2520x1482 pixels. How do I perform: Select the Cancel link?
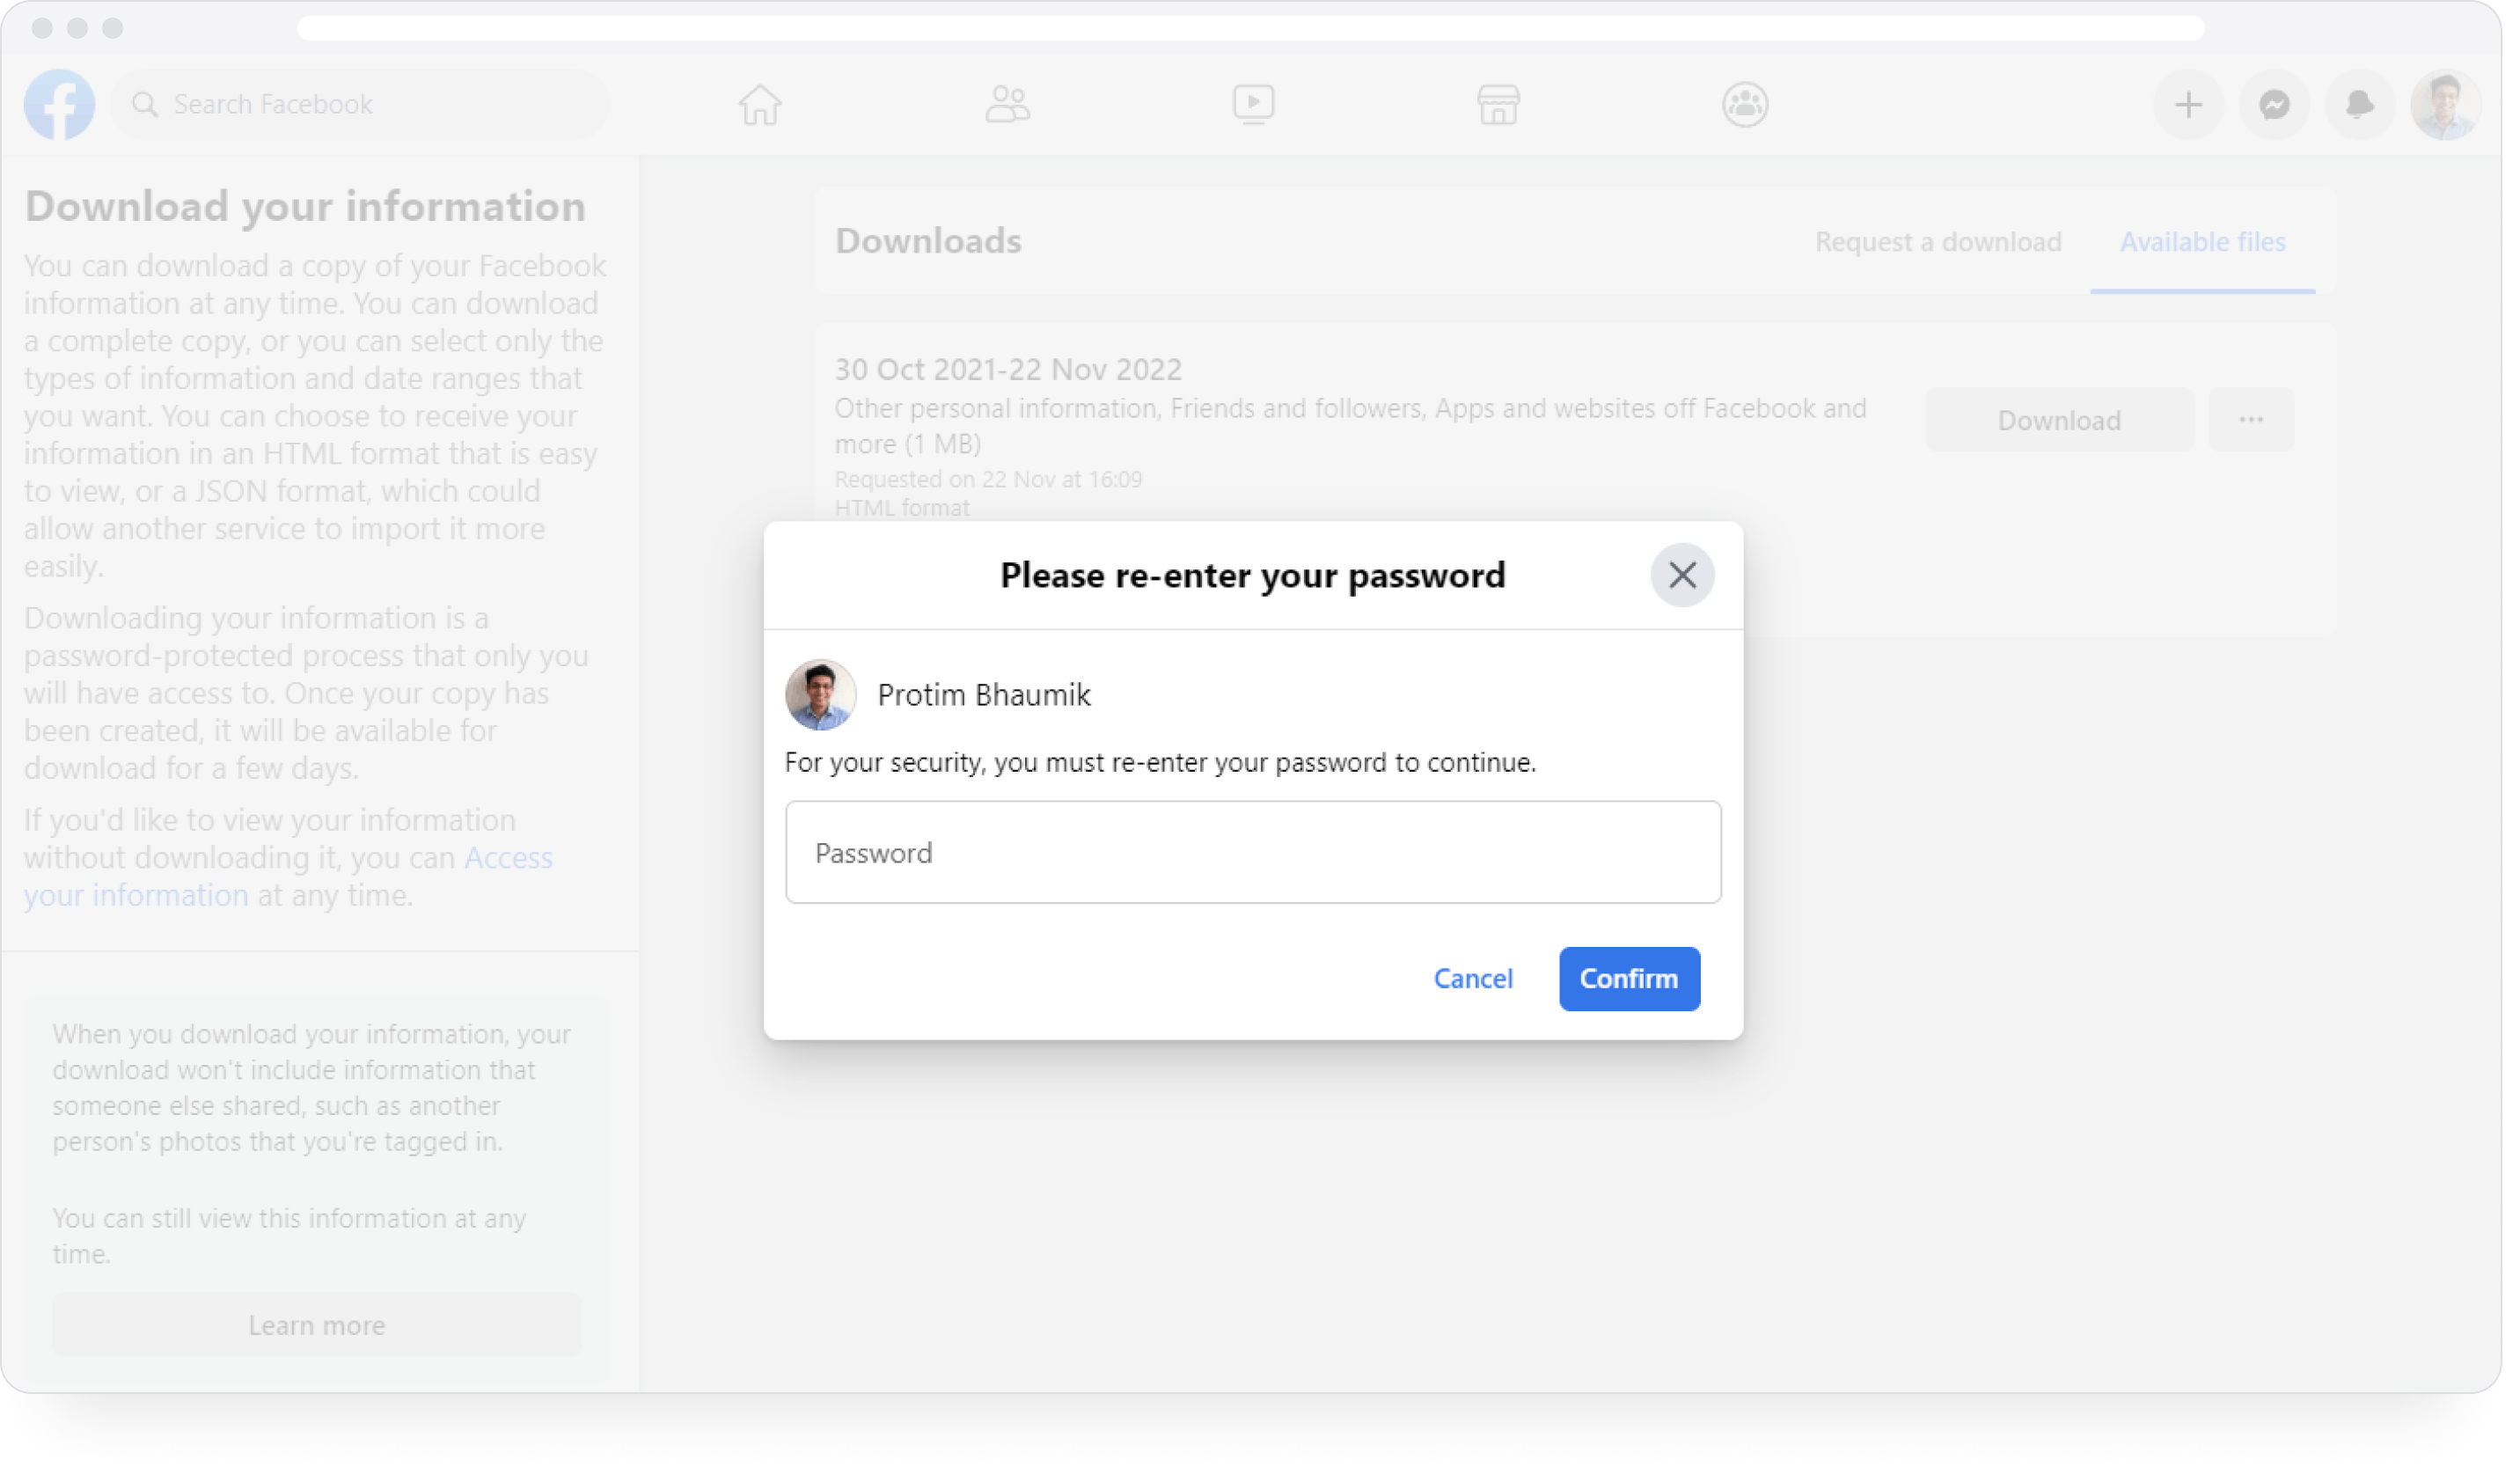[1473, 978]
